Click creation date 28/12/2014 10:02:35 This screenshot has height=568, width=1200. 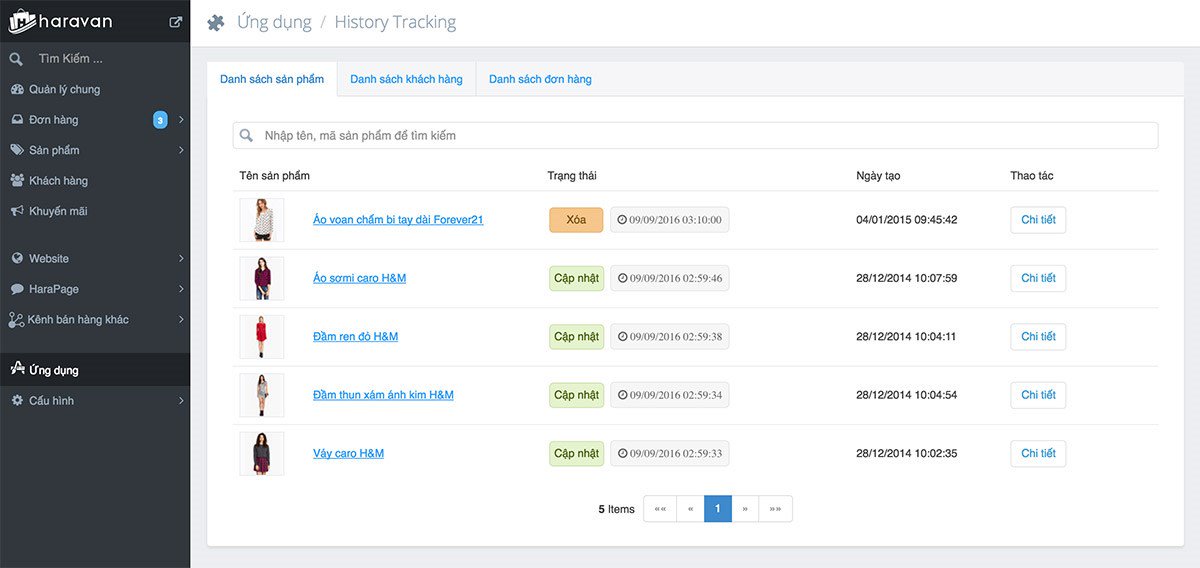tap(907, 453)
